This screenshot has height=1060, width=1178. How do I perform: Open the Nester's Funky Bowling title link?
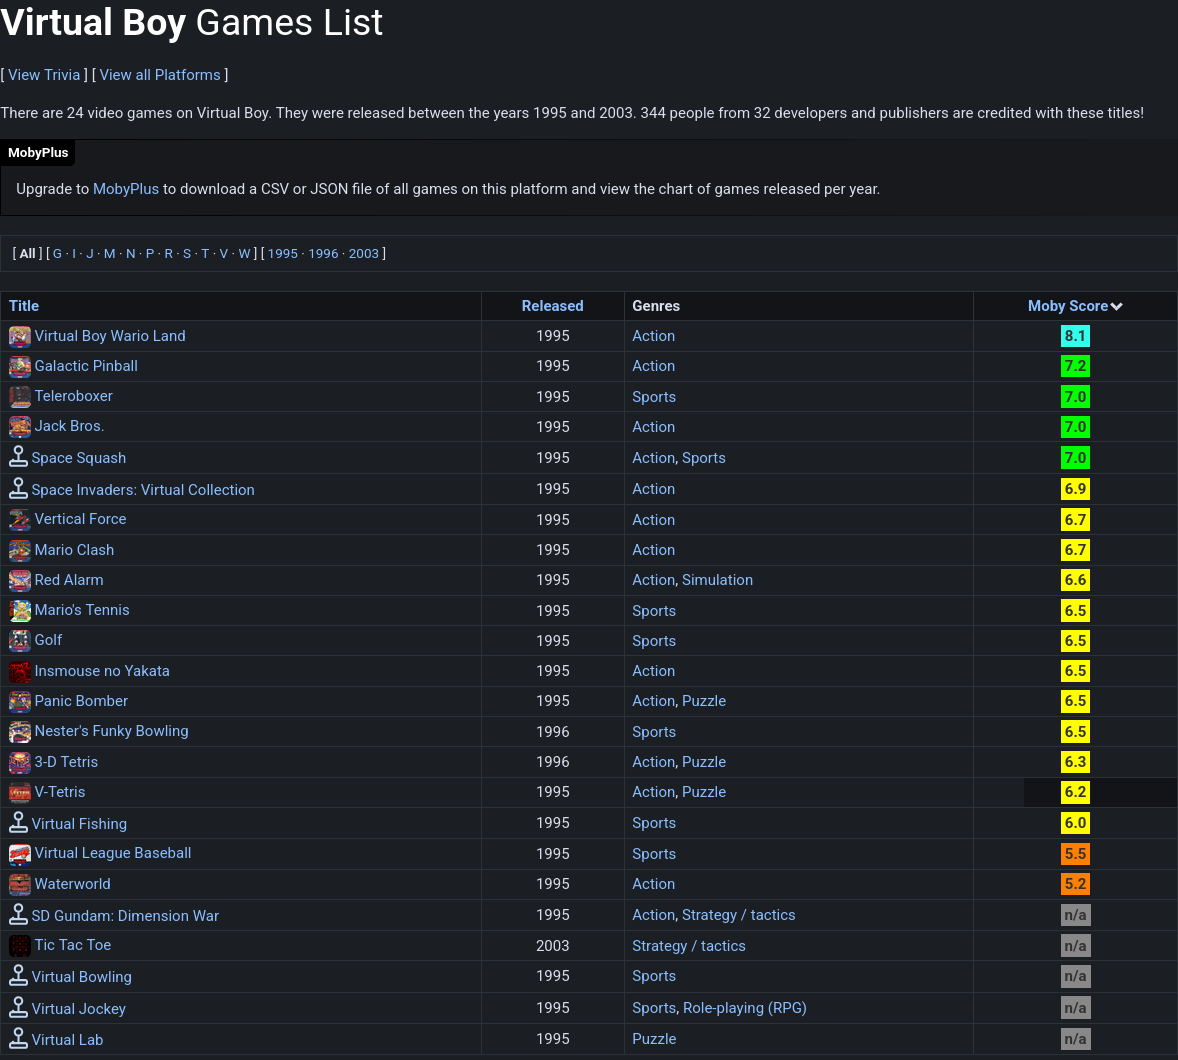111,731
